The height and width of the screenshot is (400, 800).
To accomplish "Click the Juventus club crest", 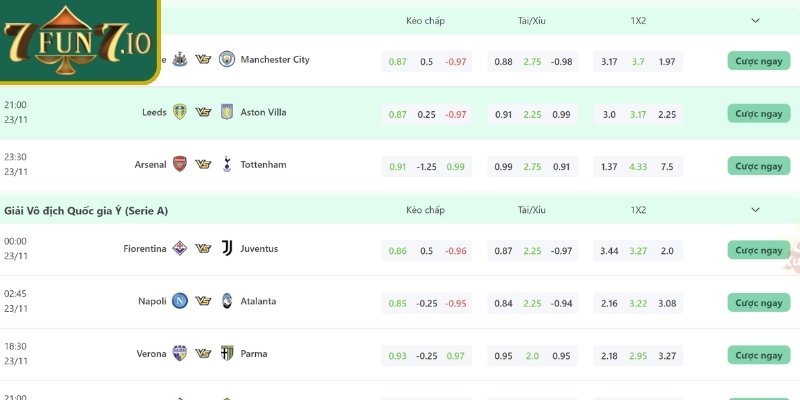I will tap(226, 249).
